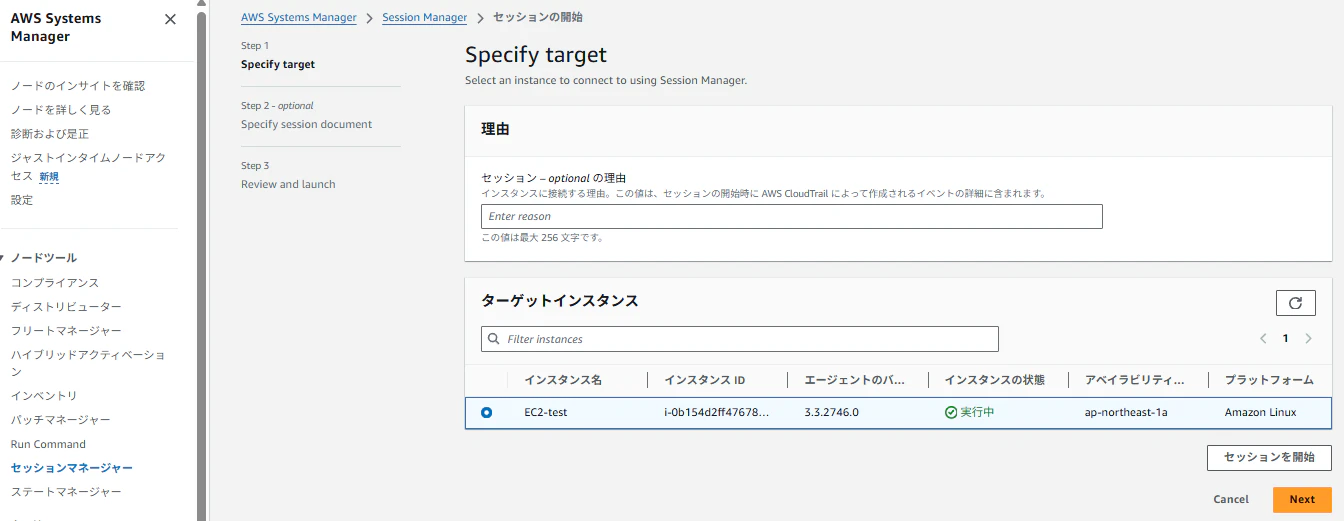Click the Filter instances search field

740,339
